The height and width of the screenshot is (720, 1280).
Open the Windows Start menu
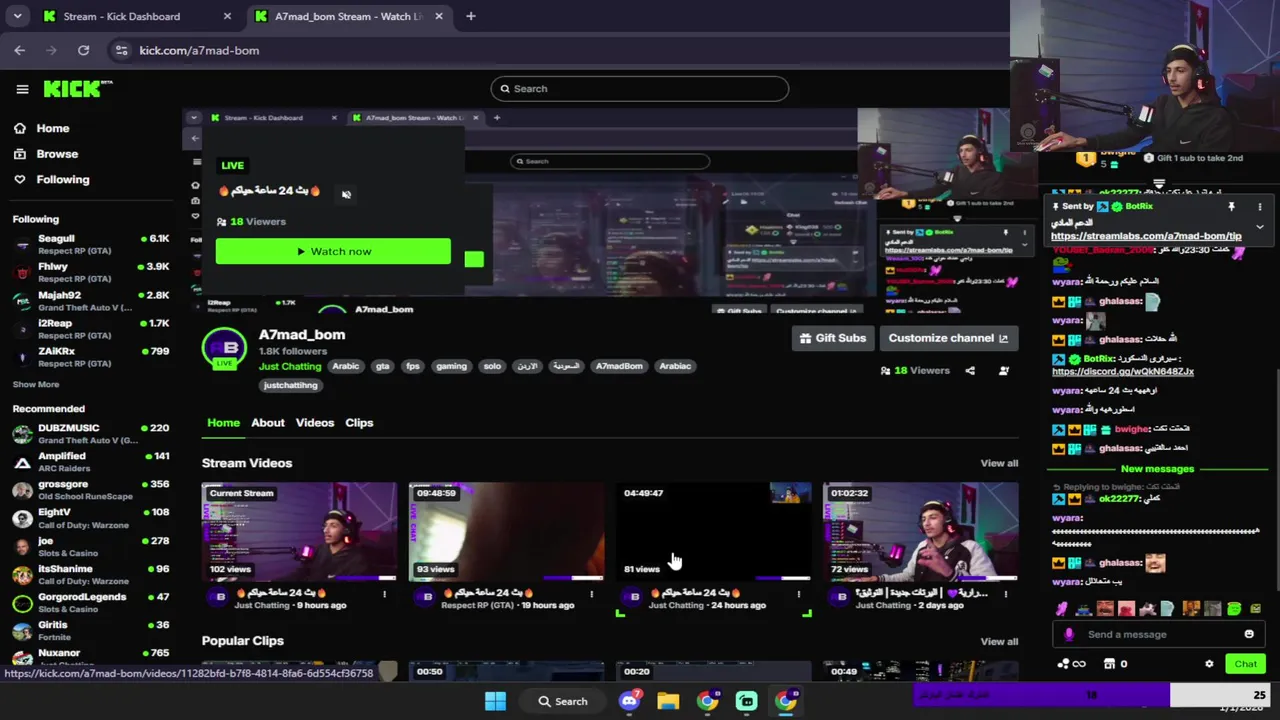click(x=495, y=701)
